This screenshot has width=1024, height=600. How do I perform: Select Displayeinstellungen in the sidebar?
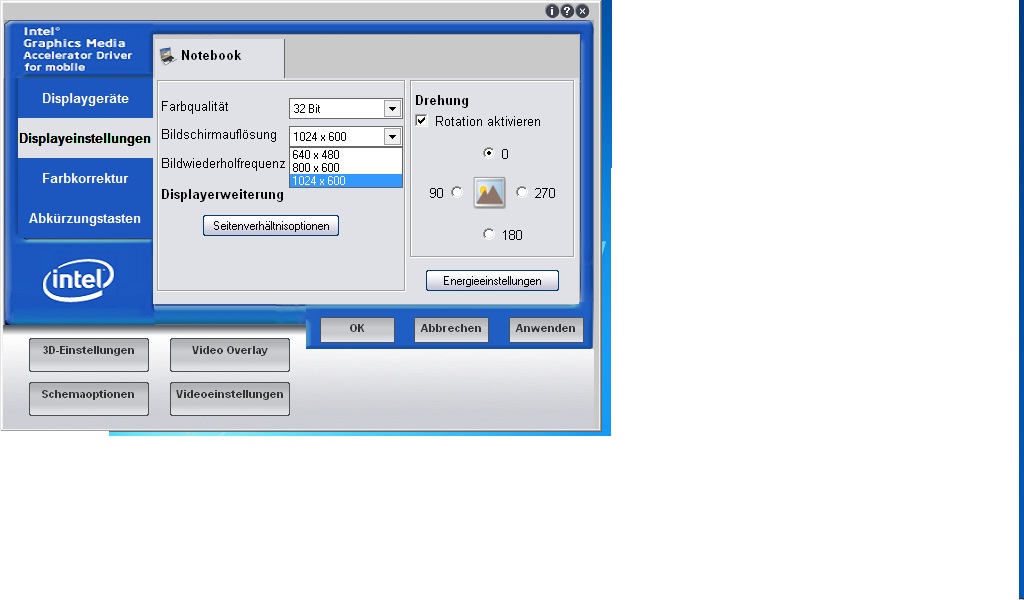[85, 138]
